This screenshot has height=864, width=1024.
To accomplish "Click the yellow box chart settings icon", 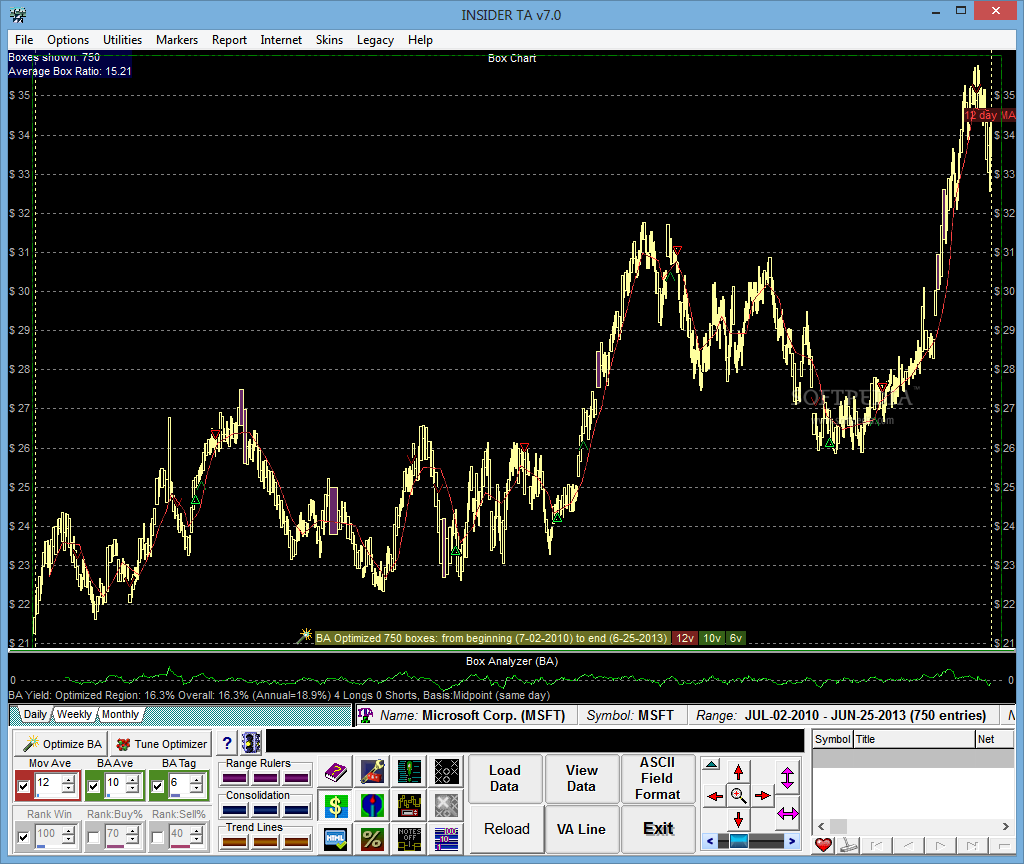I will tap(409, 806).
